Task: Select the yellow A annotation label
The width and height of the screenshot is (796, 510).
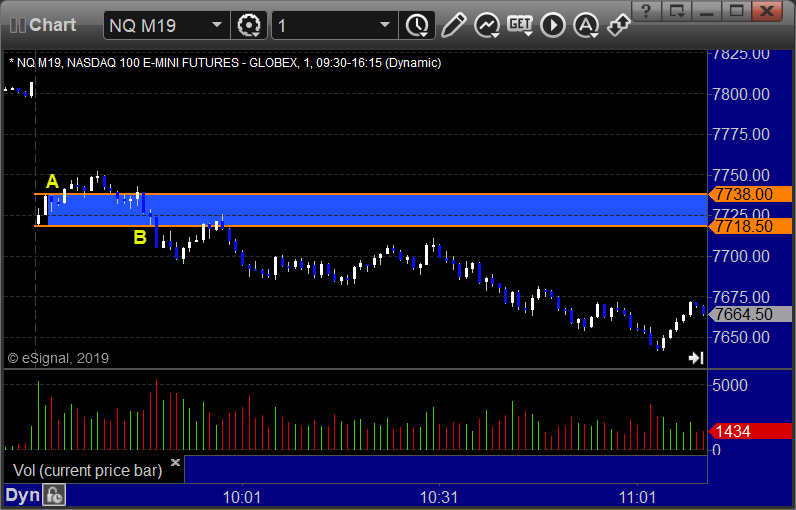Action: click(52, 182)
